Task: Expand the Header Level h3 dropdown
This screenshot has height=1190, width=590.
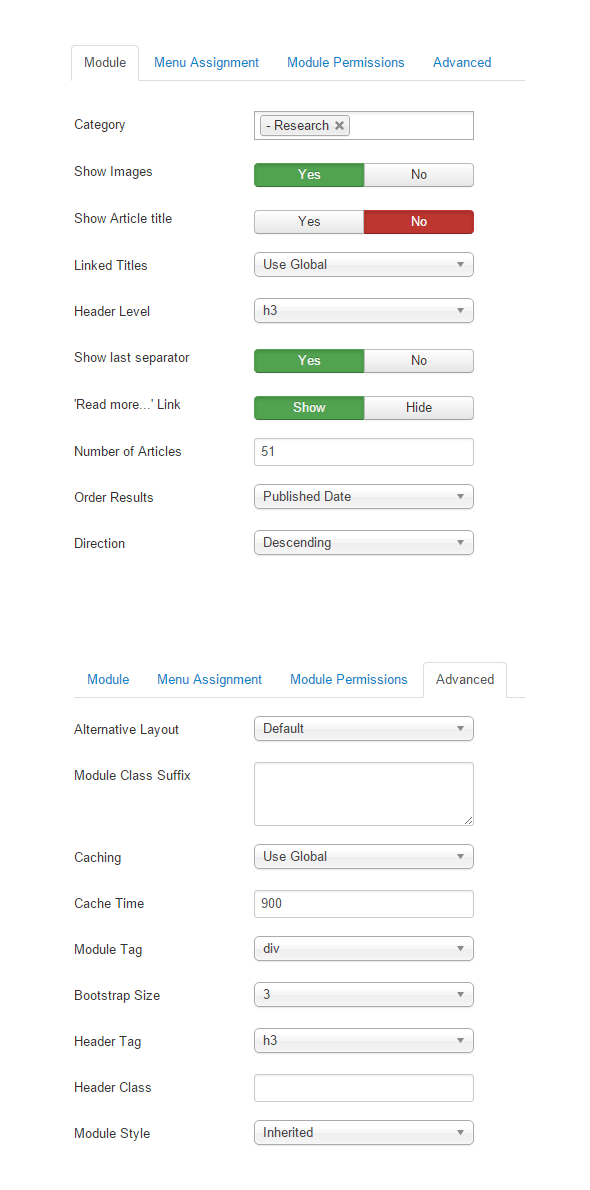Action: coord(364,310)
